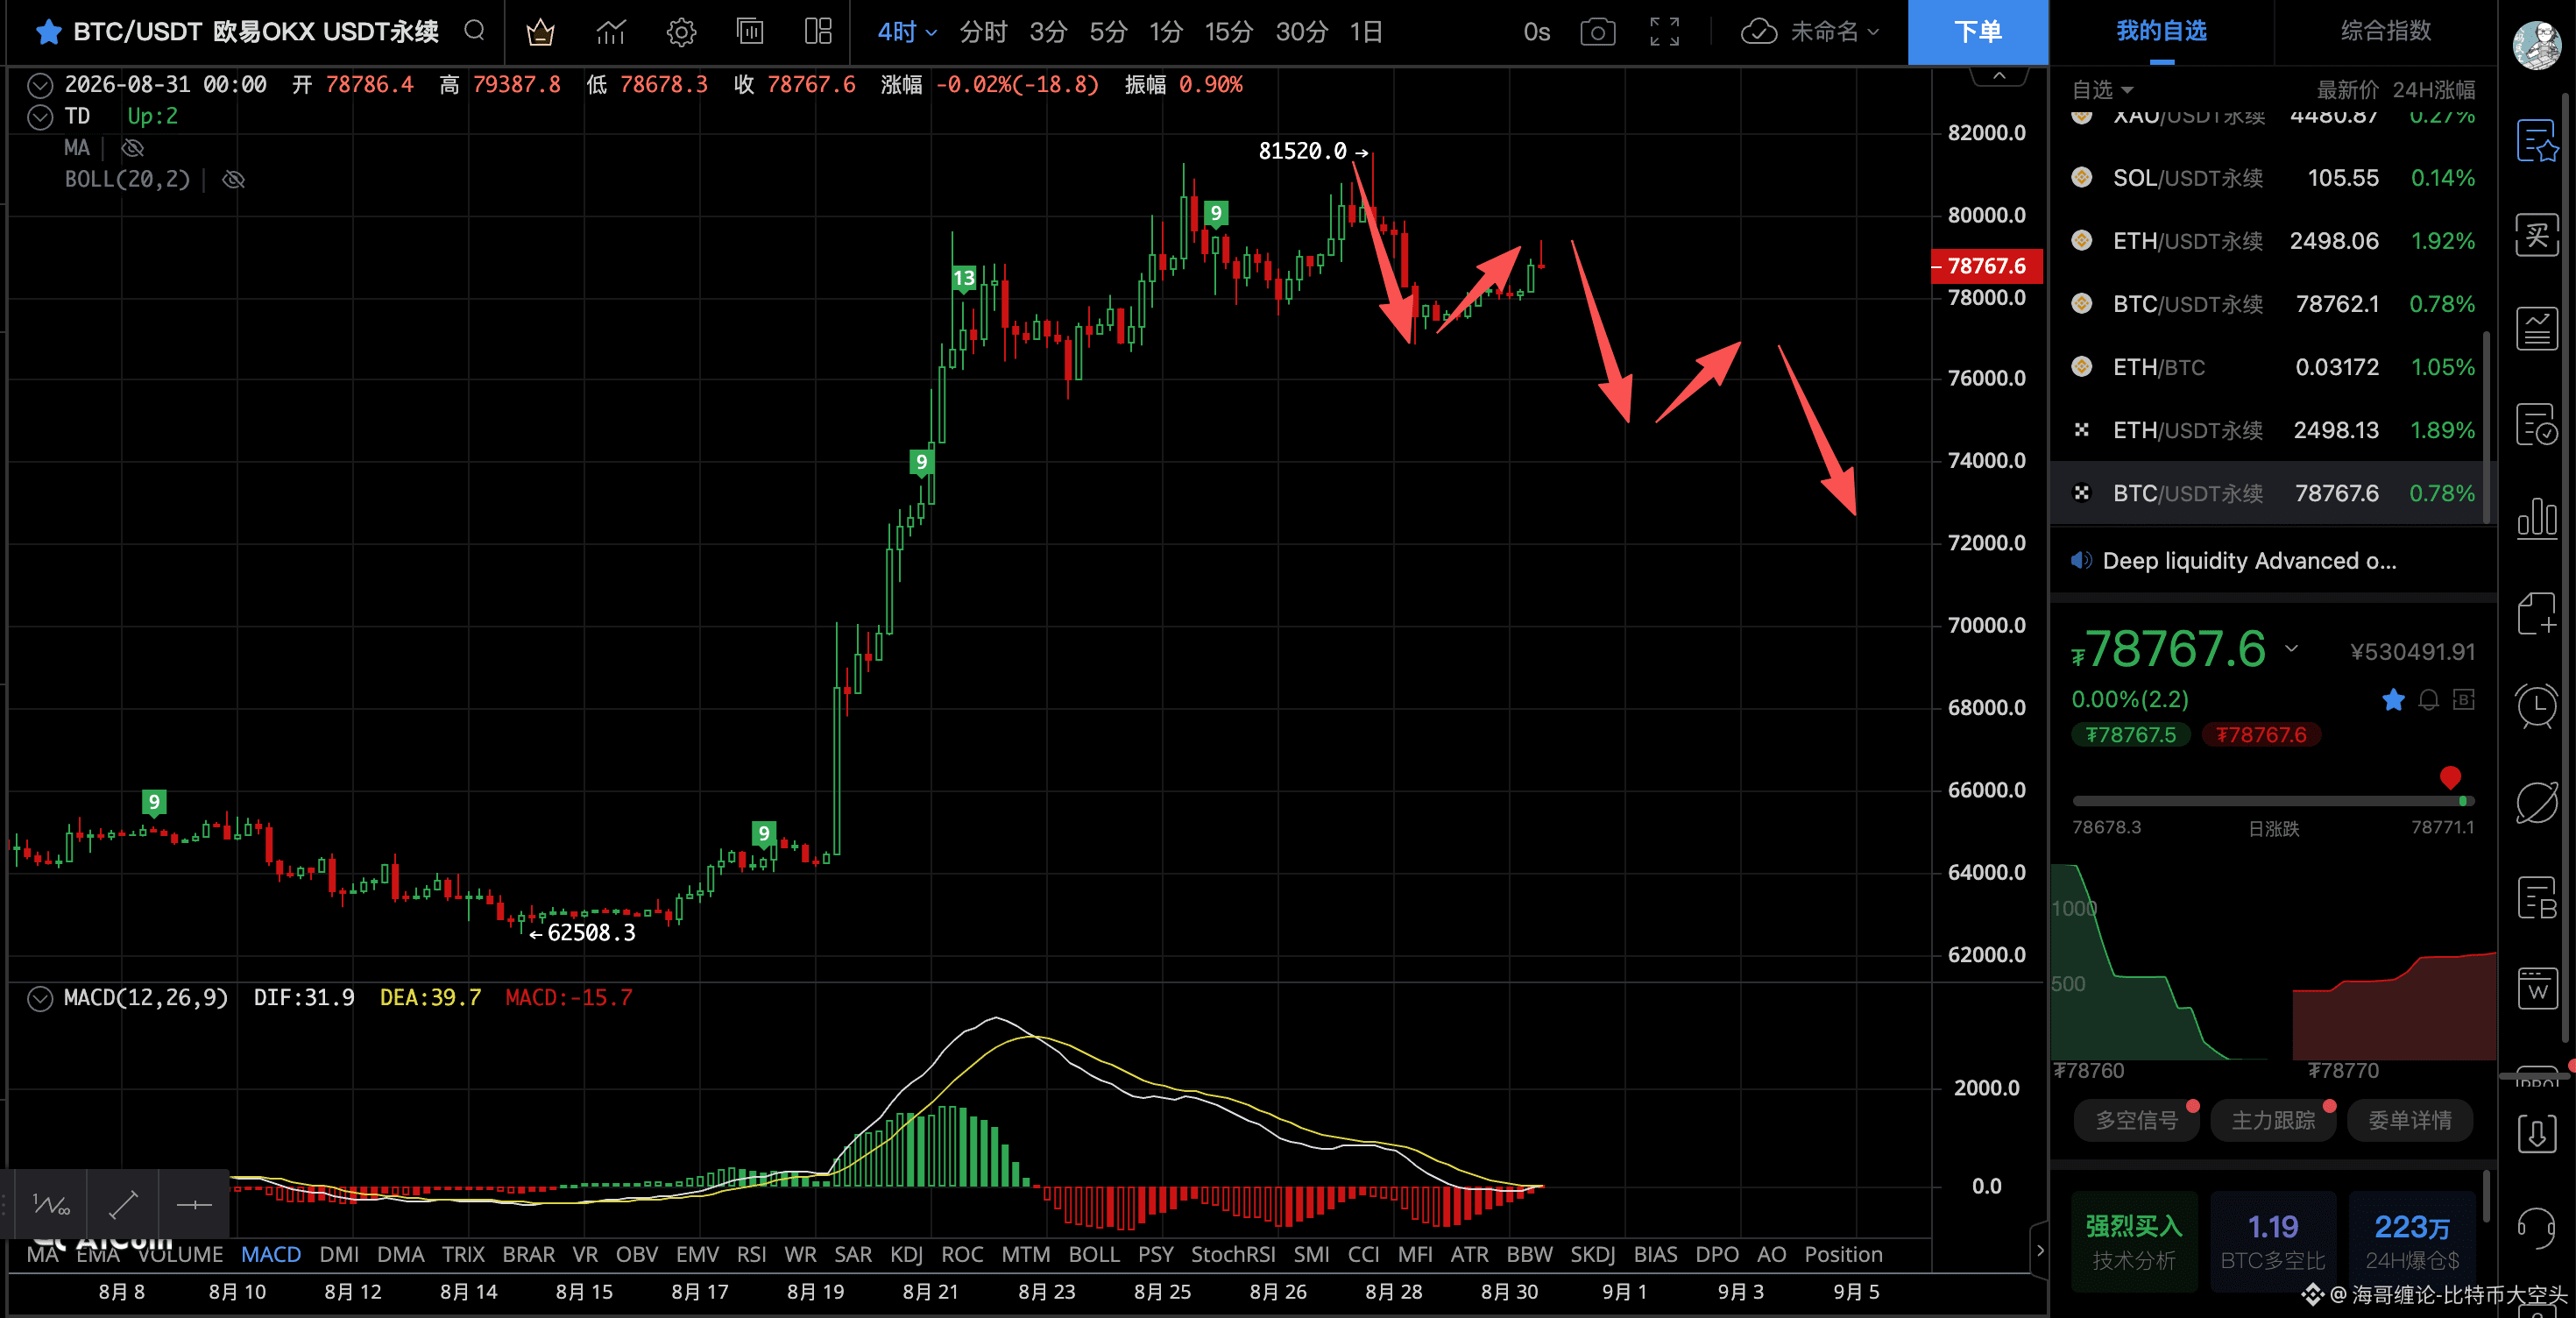2576x1318 pixels.
Task: Click the red 78767.6 price axis label
Action: 1986,266
